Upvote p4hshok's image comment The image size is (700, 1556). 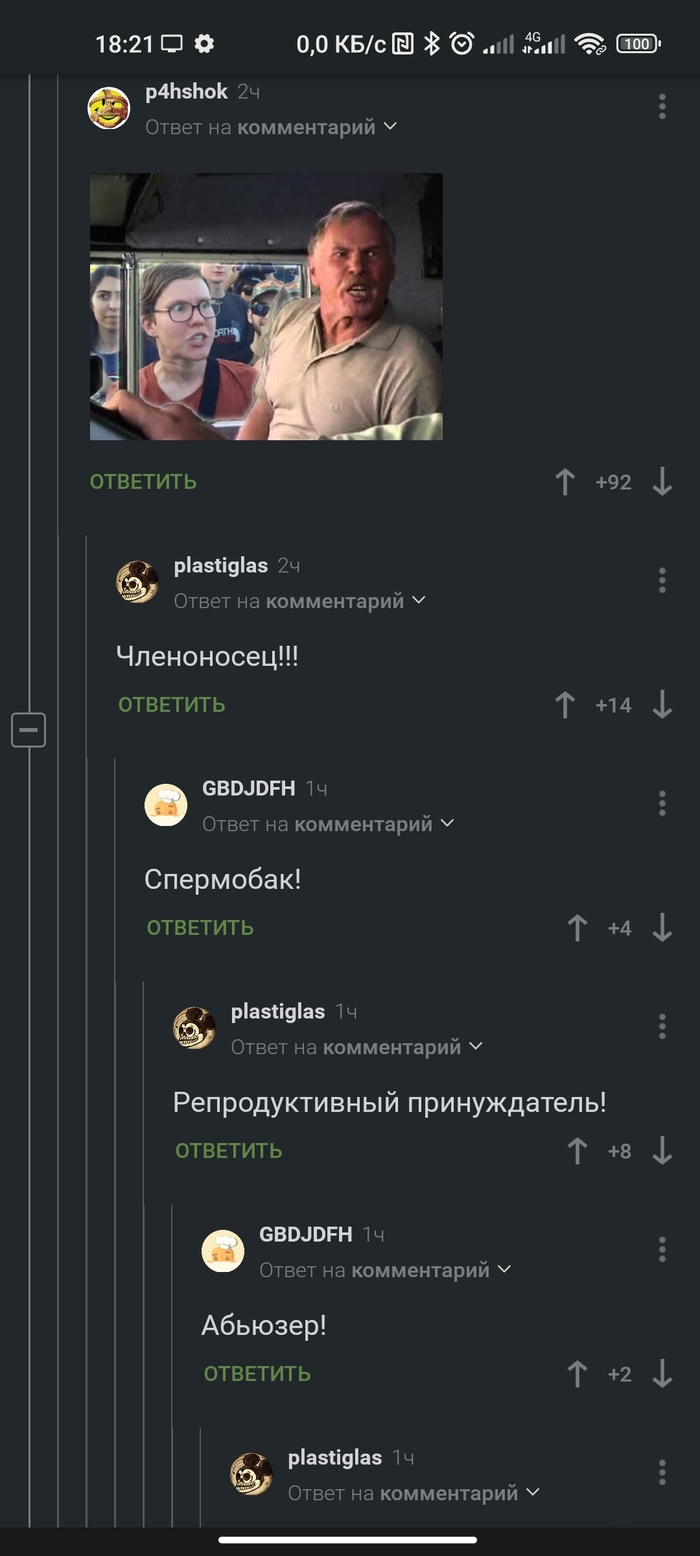click(x=565, y=482)
